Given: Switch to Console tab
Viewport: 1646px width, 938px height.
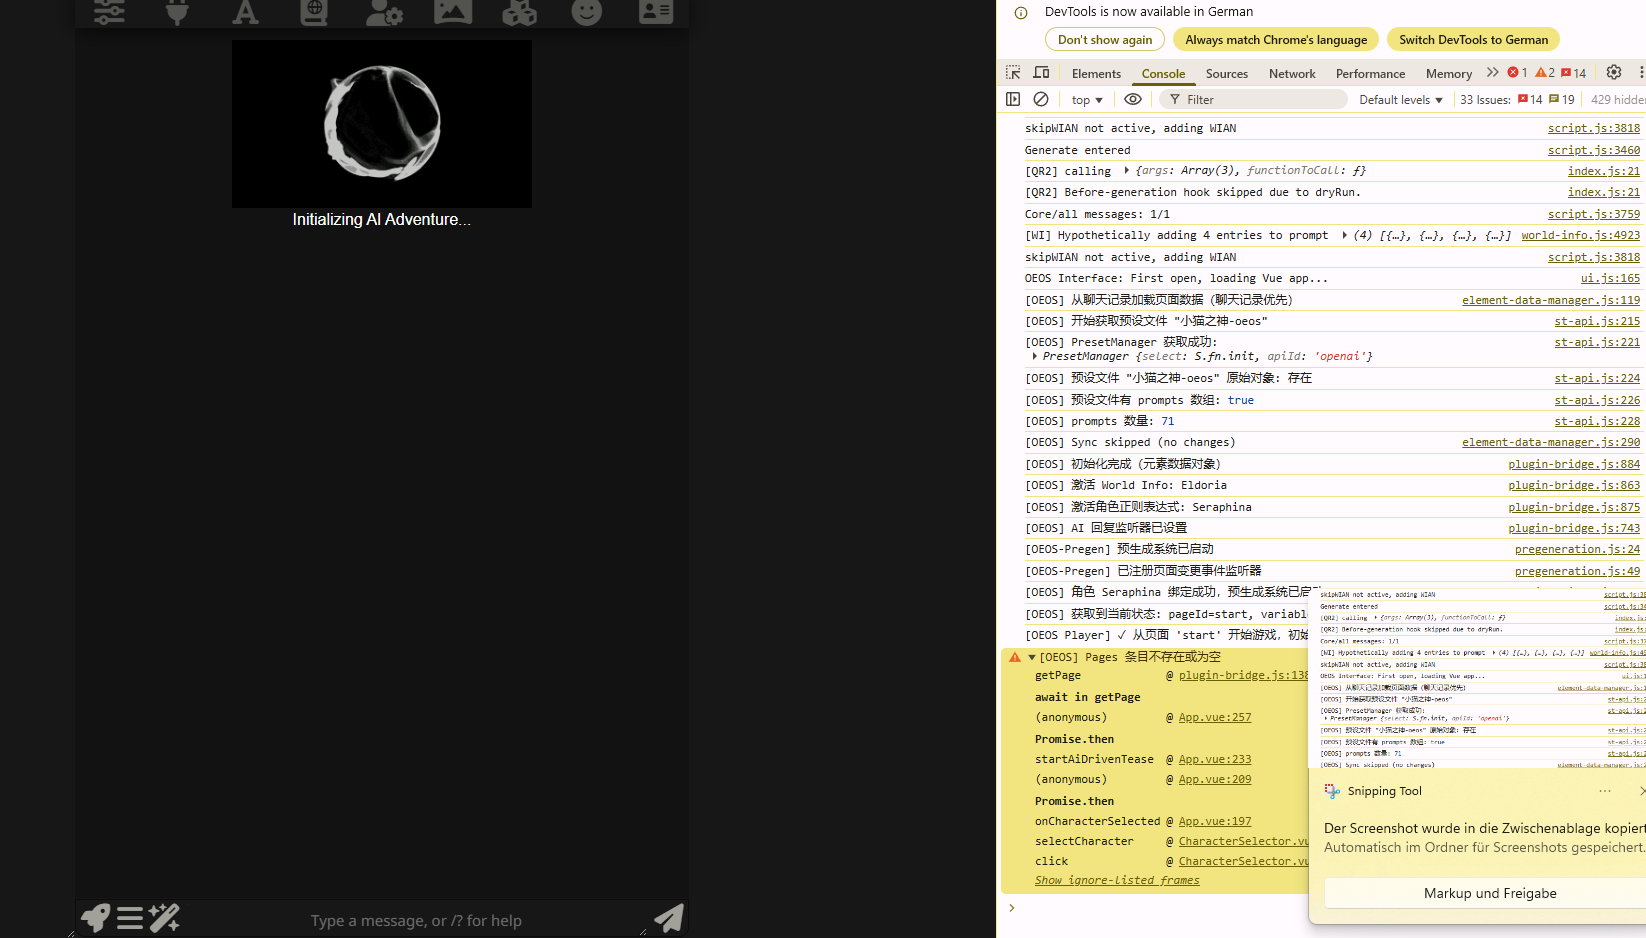Looking at the screenshot, I should coord(1163,74).
